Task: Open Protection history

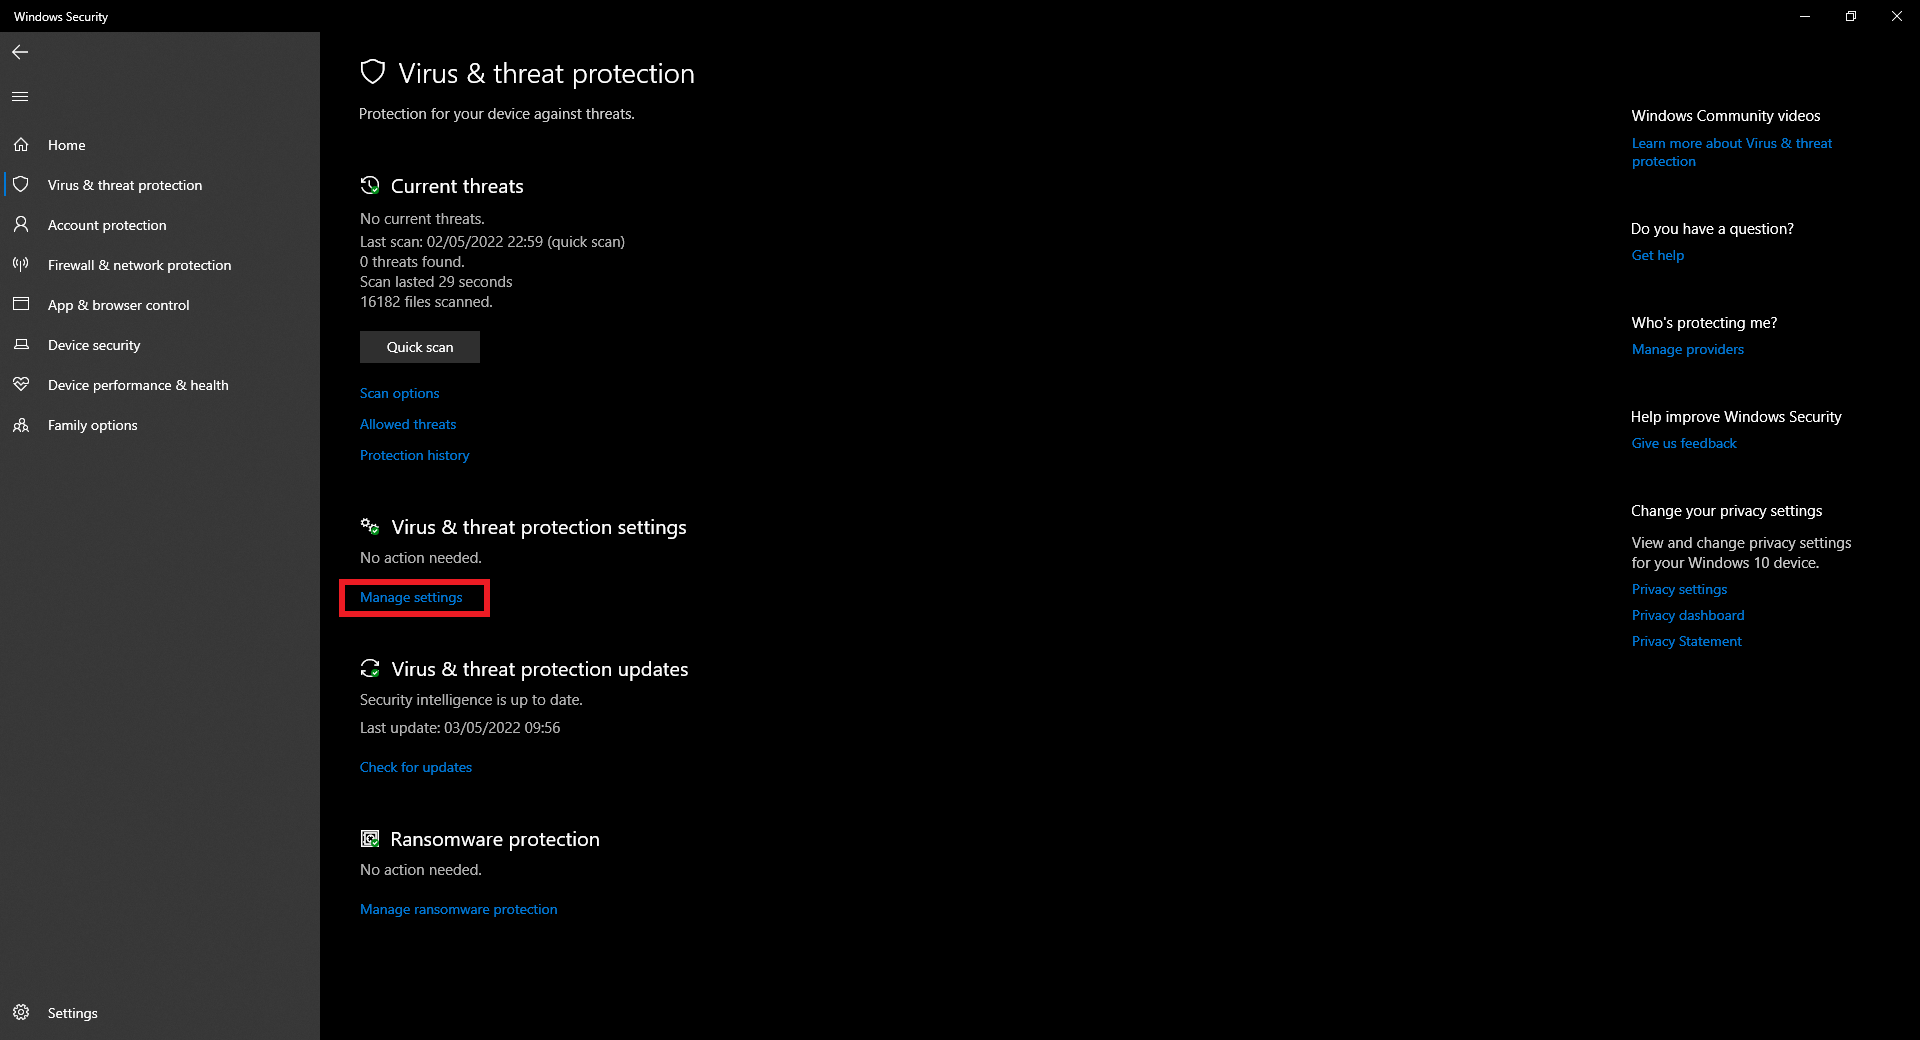Action: pos(414,455)
